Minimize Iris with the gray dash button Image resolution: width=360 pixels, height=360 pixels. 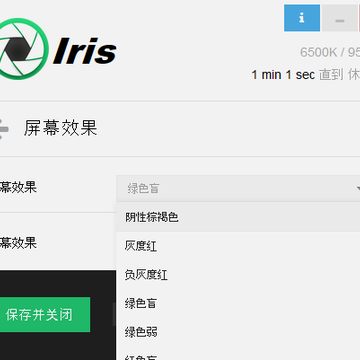tap(340, 18)
